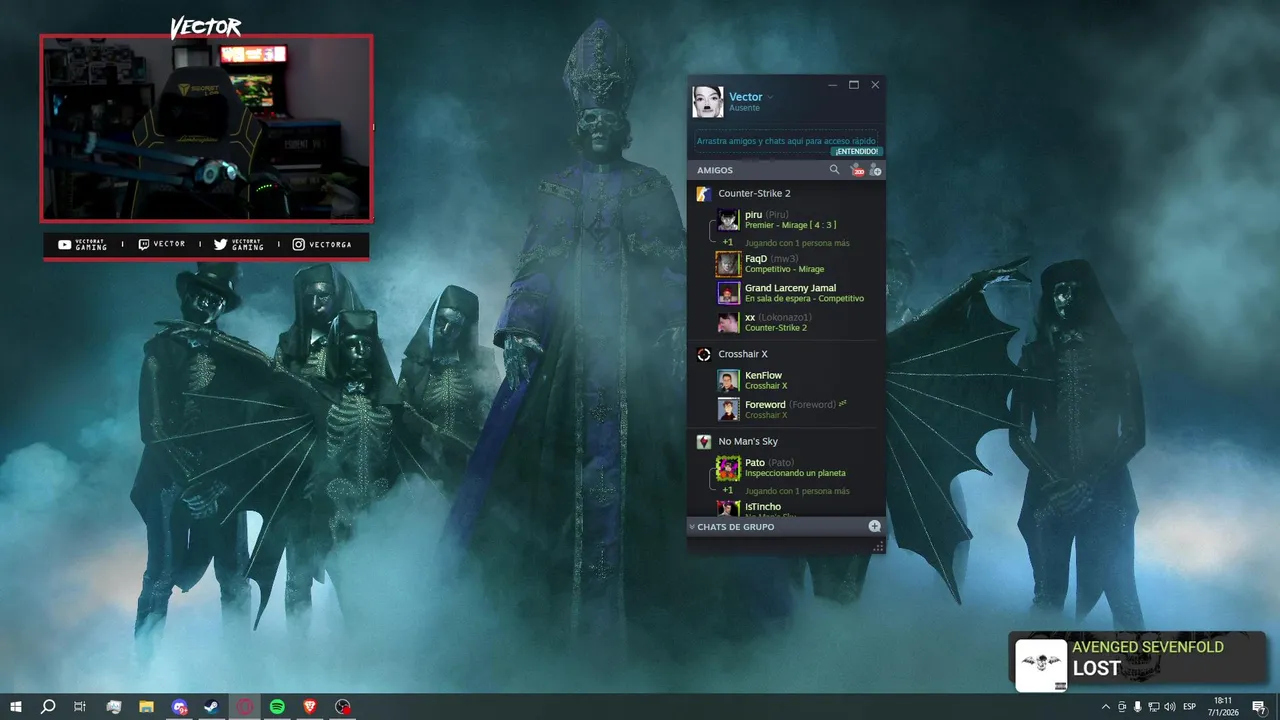Click the AMIGOS section header
The width and height of the screenshot is (1280, 720).
[x=715, y=170]
